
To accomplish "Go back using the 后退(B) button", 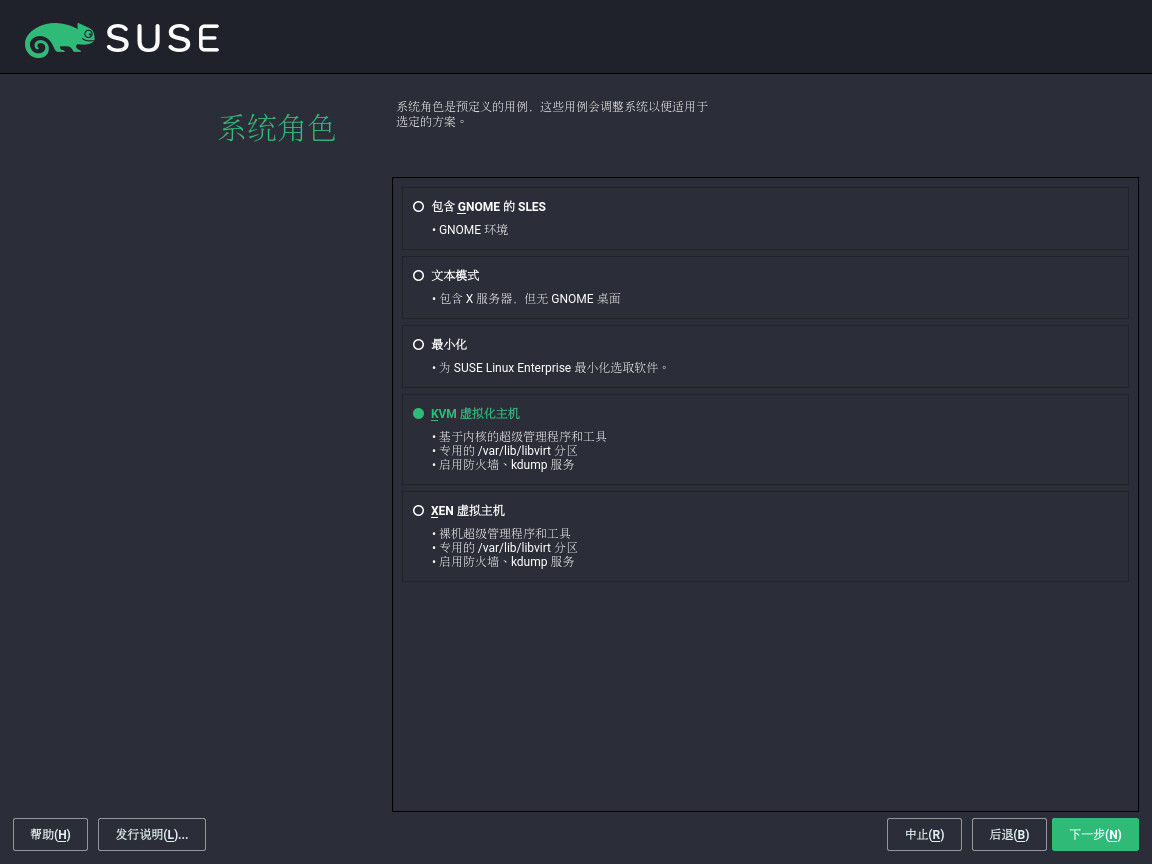I will pyautogui.click(x=1009, y=835).
